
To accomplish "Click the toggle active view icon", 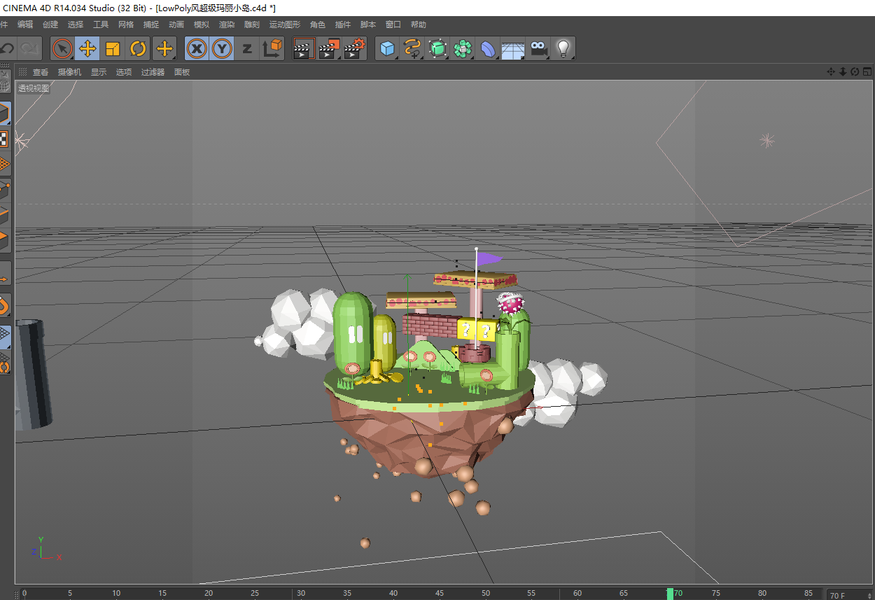I will click(x=867, y=71).
